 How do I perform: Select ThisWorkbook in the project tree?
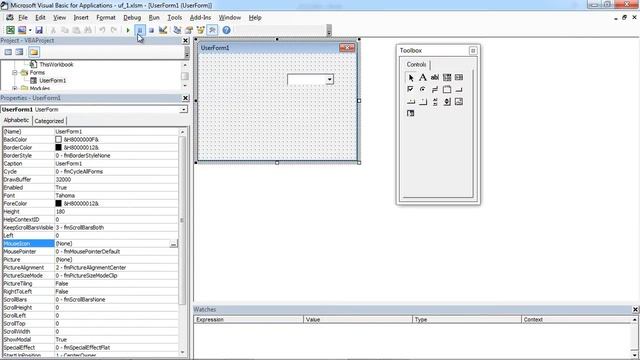pyautogui.click(x=56, y=64)
